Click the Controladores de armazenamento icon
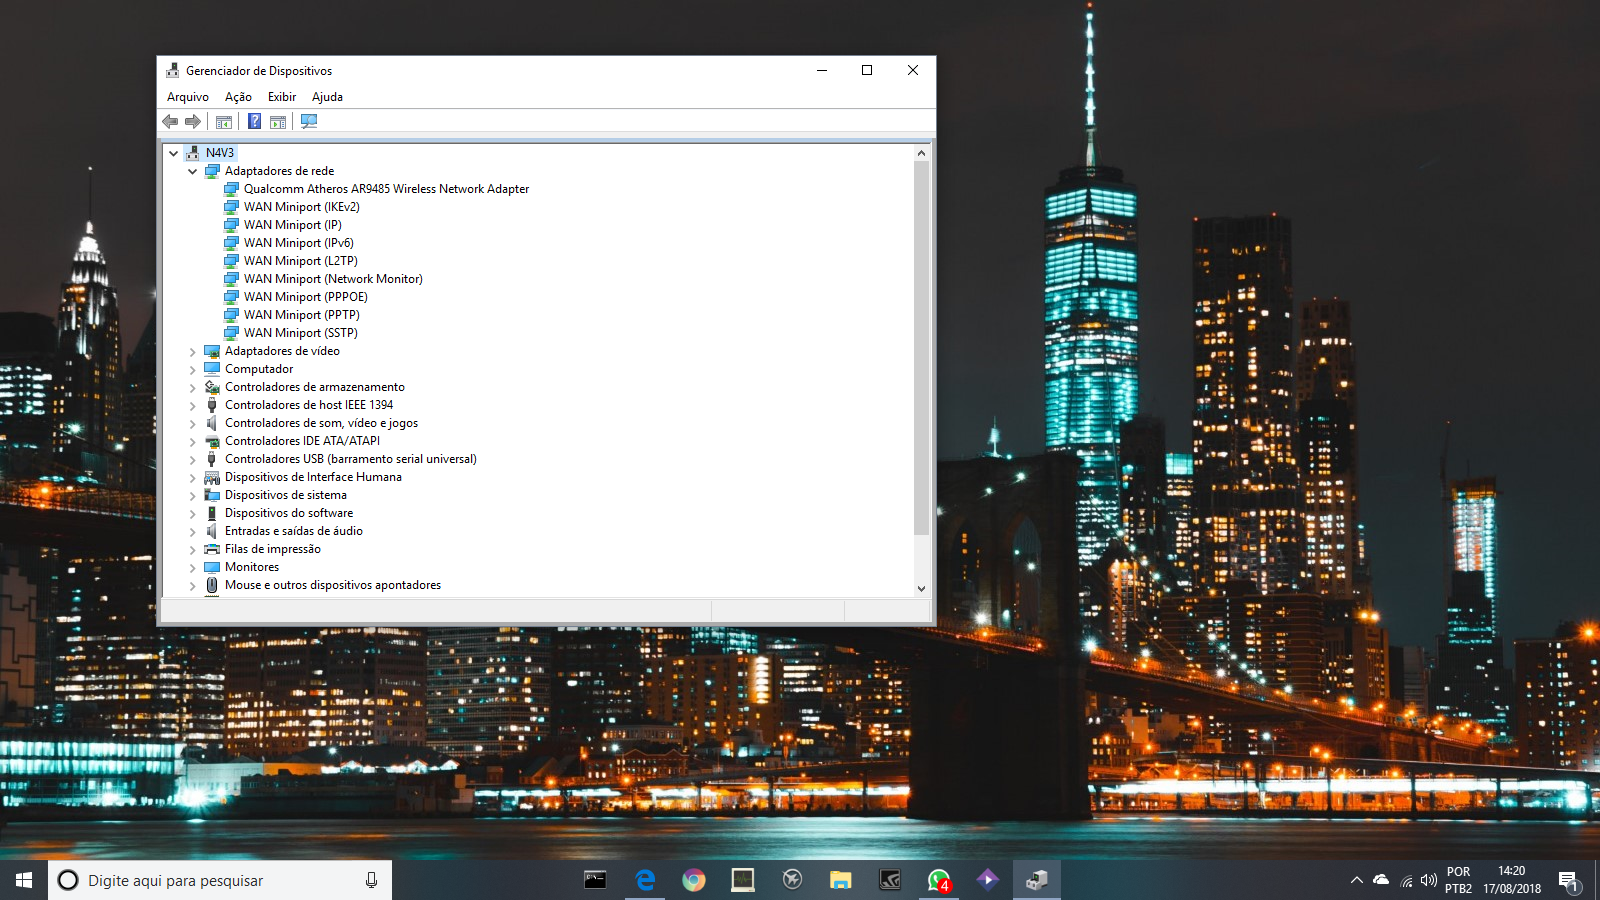Viewport: 1600px width, 900px height. pyautogui.click(x=212, y=387)
